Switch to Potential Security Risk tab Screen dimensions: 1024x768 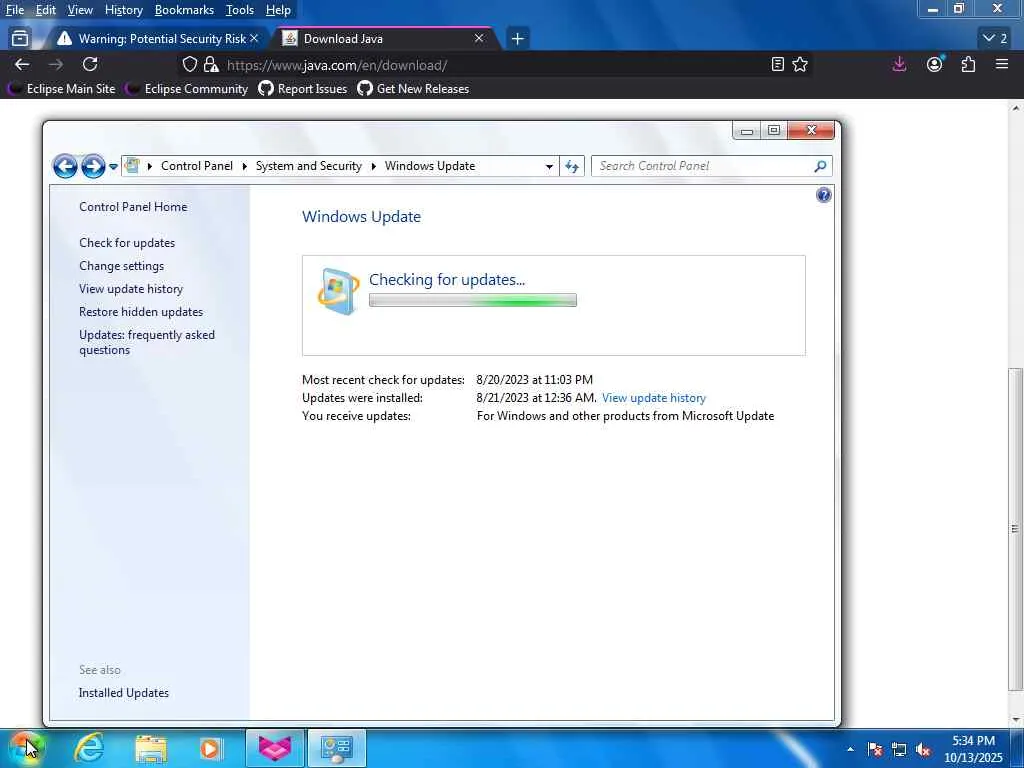tap(155, 39)
